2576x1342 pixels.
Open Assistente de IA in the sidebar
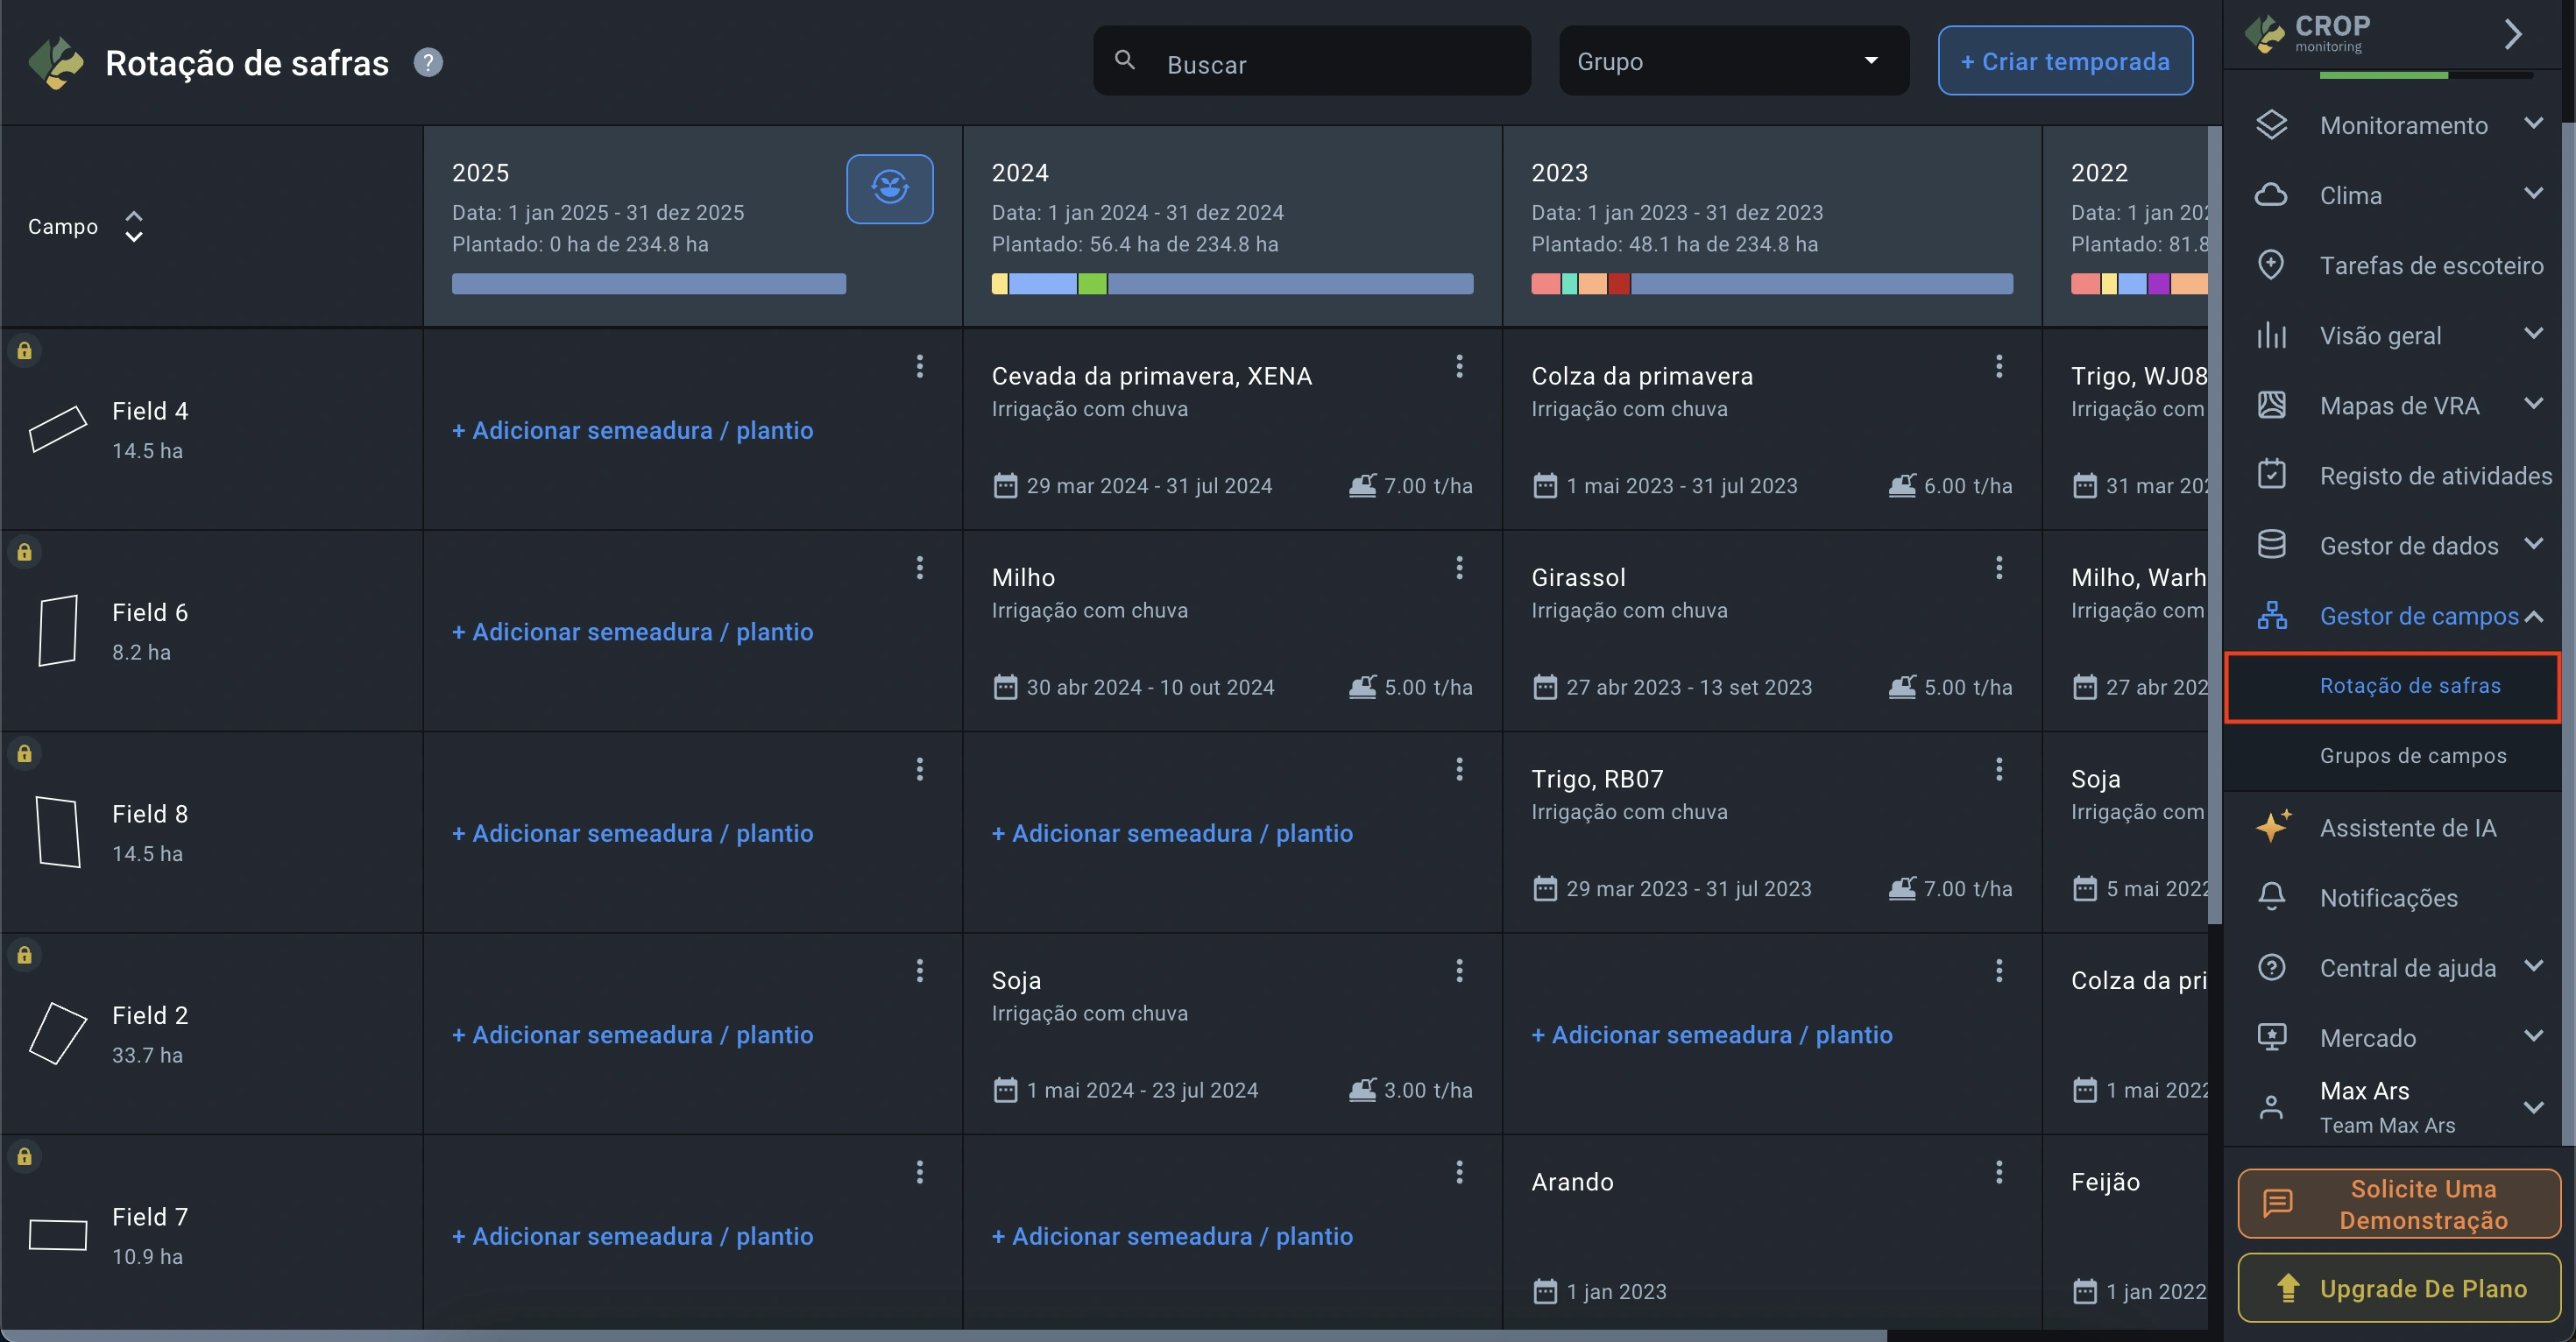tap(2407, 828)
